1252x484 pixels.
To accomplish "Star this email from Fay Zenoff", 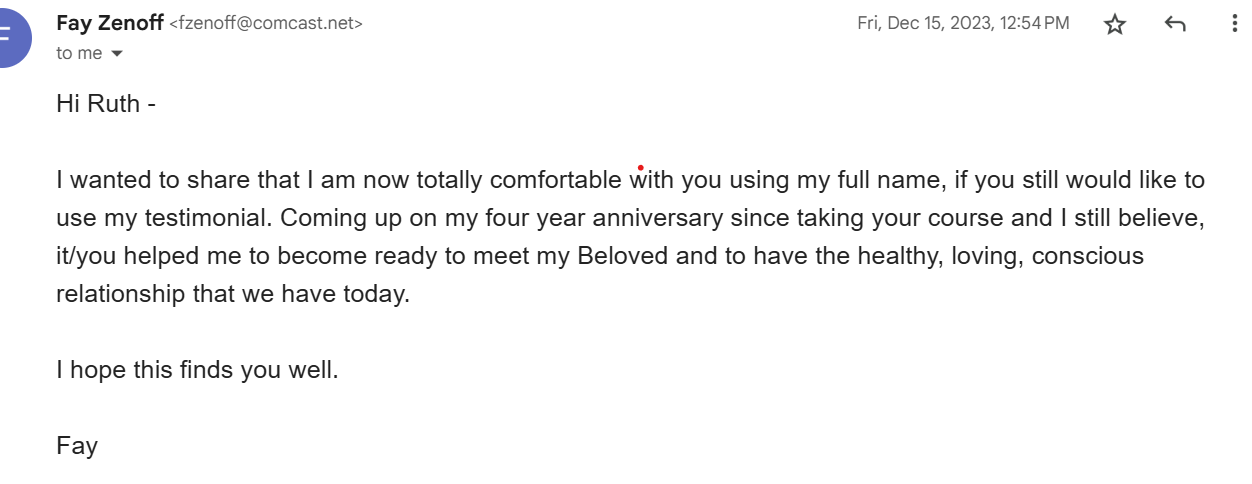I will pos(1115,25).
